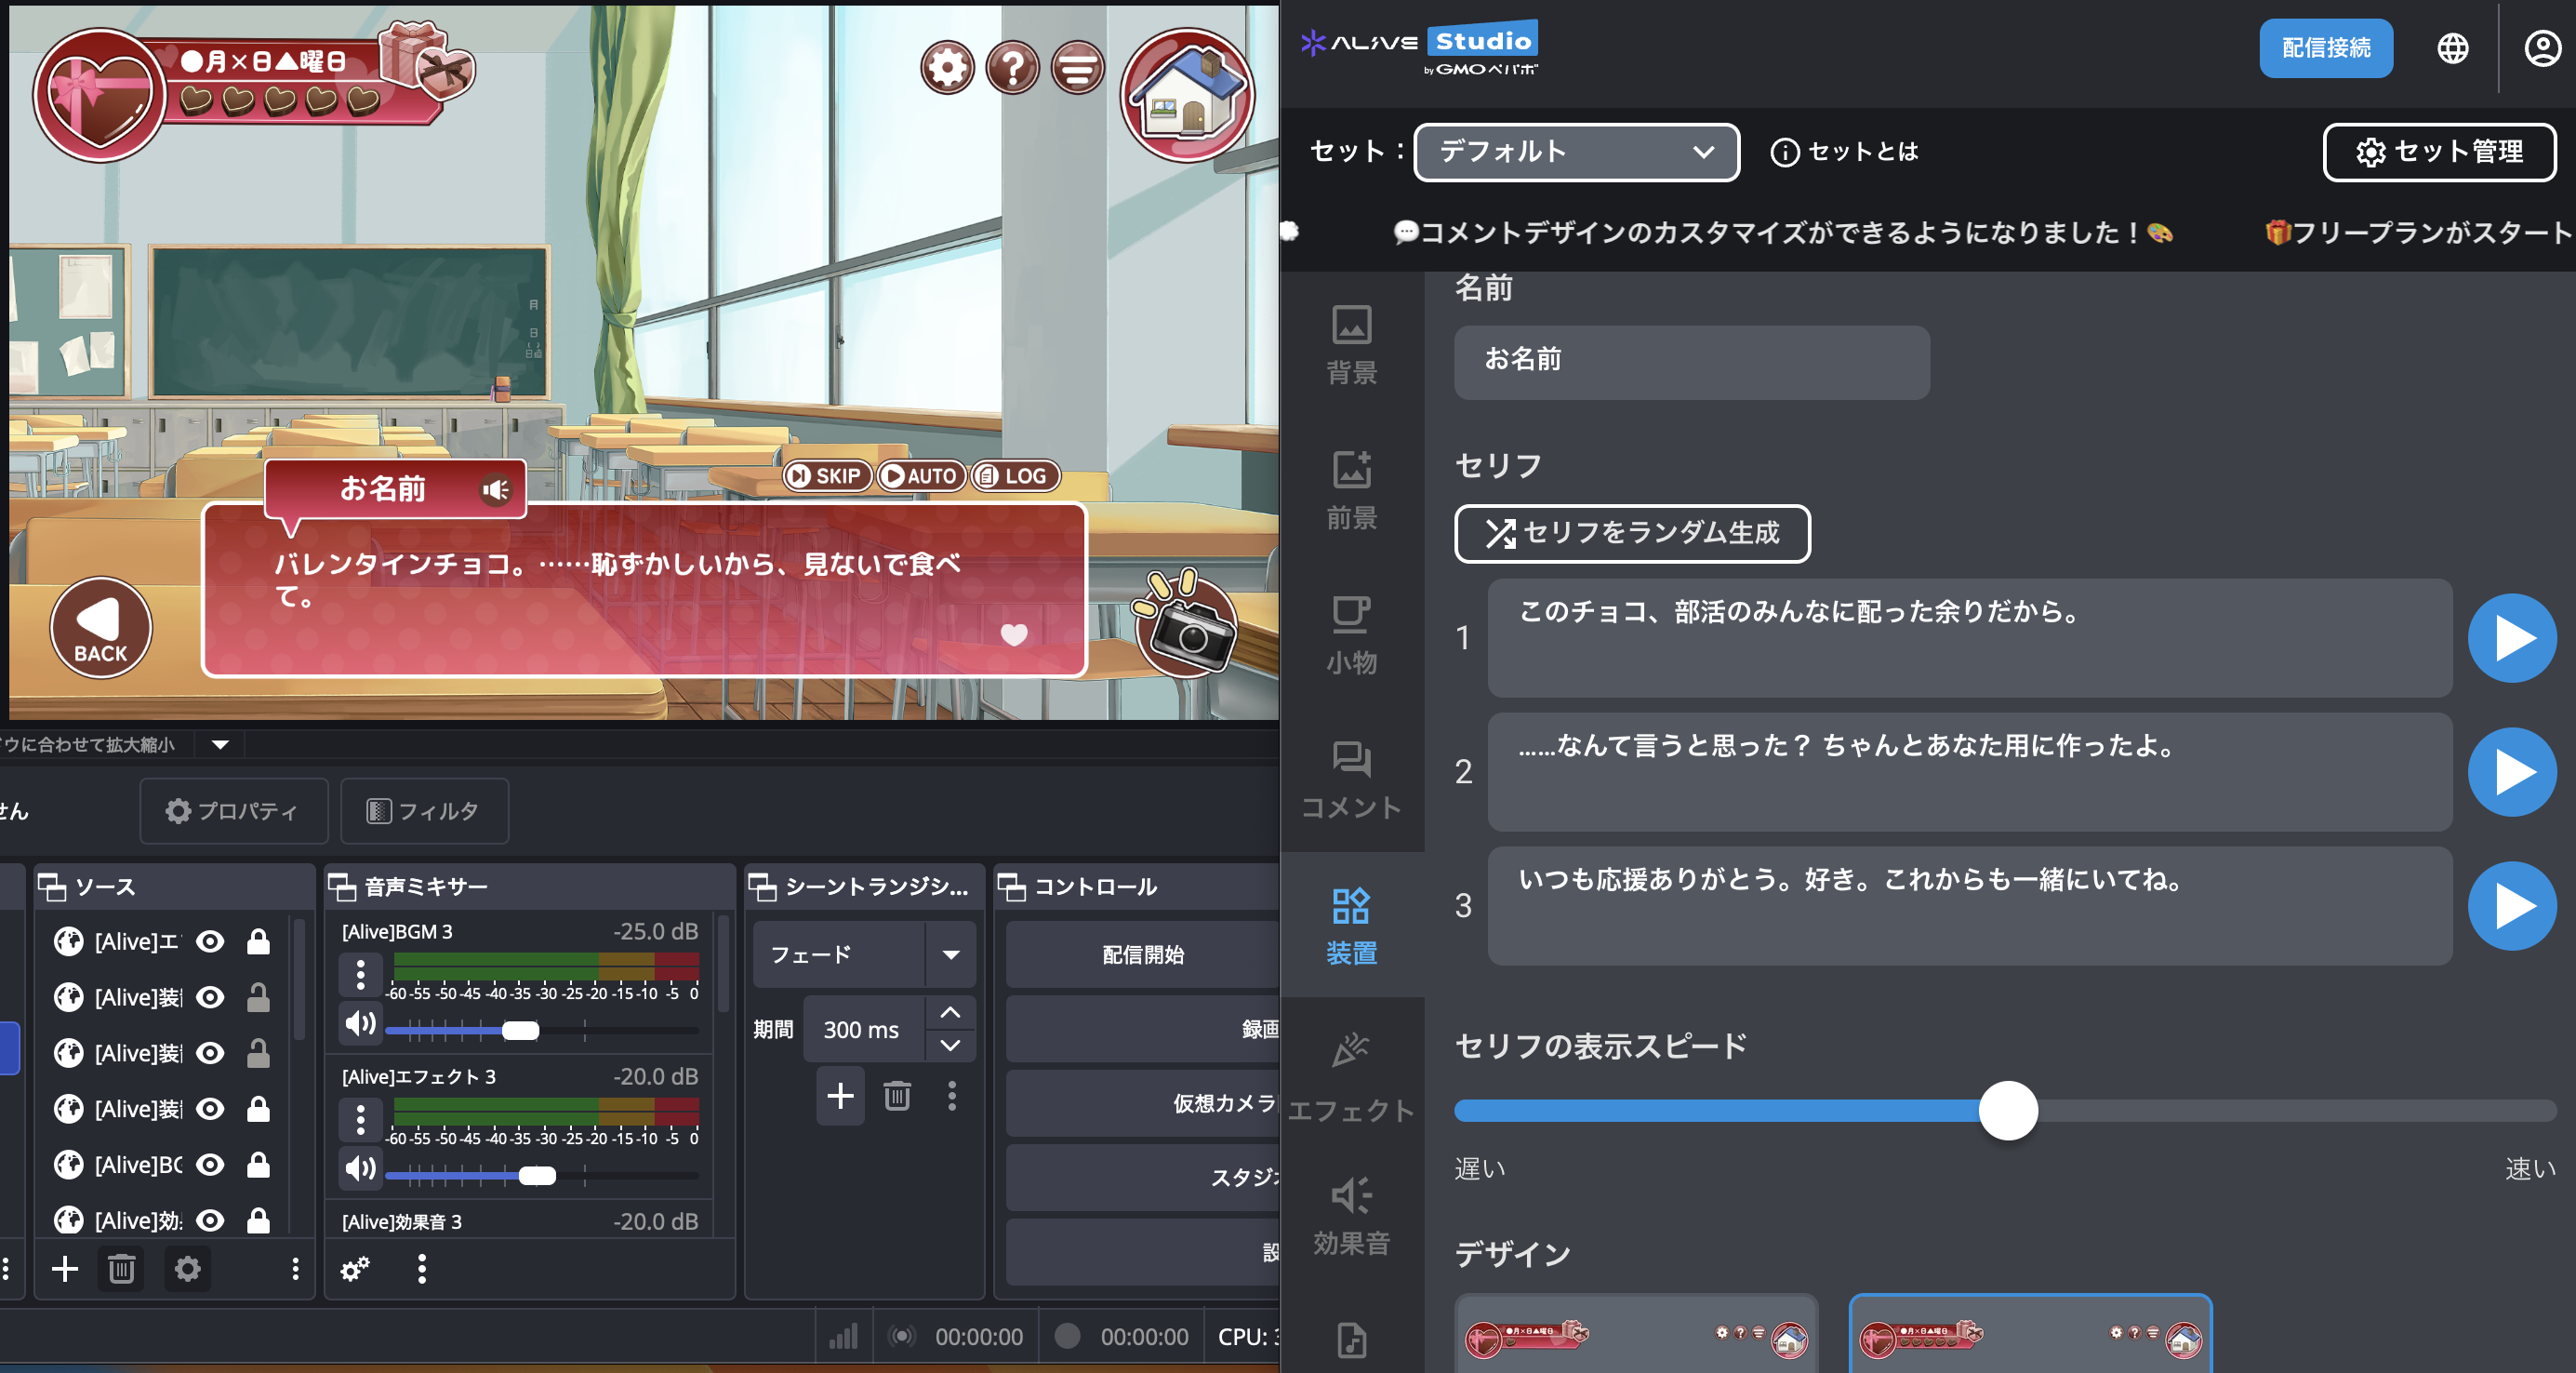Screen dimensions: 2576x1373
Task: Toggle visibility of [Alive]BG source
Action: coord(210,1165)
